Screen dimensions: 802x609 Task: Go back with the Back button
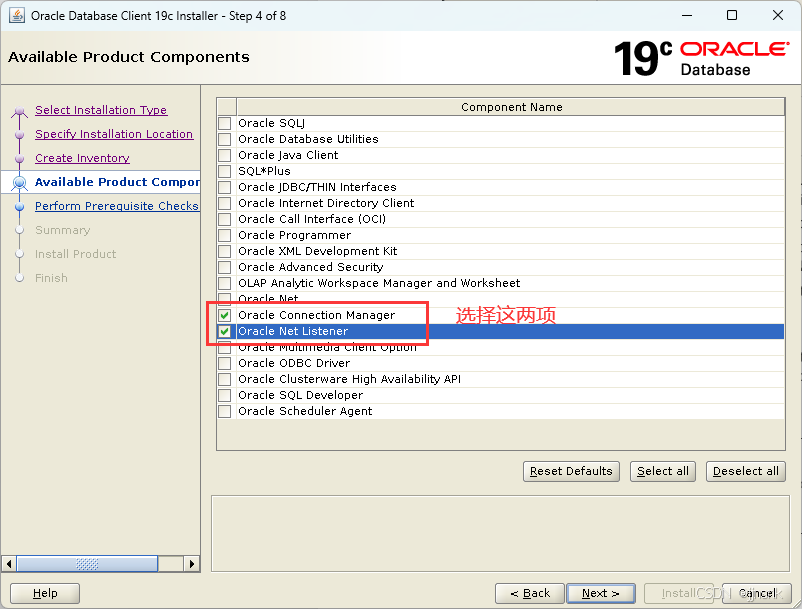pyautogui.click(x=530, y=593)
